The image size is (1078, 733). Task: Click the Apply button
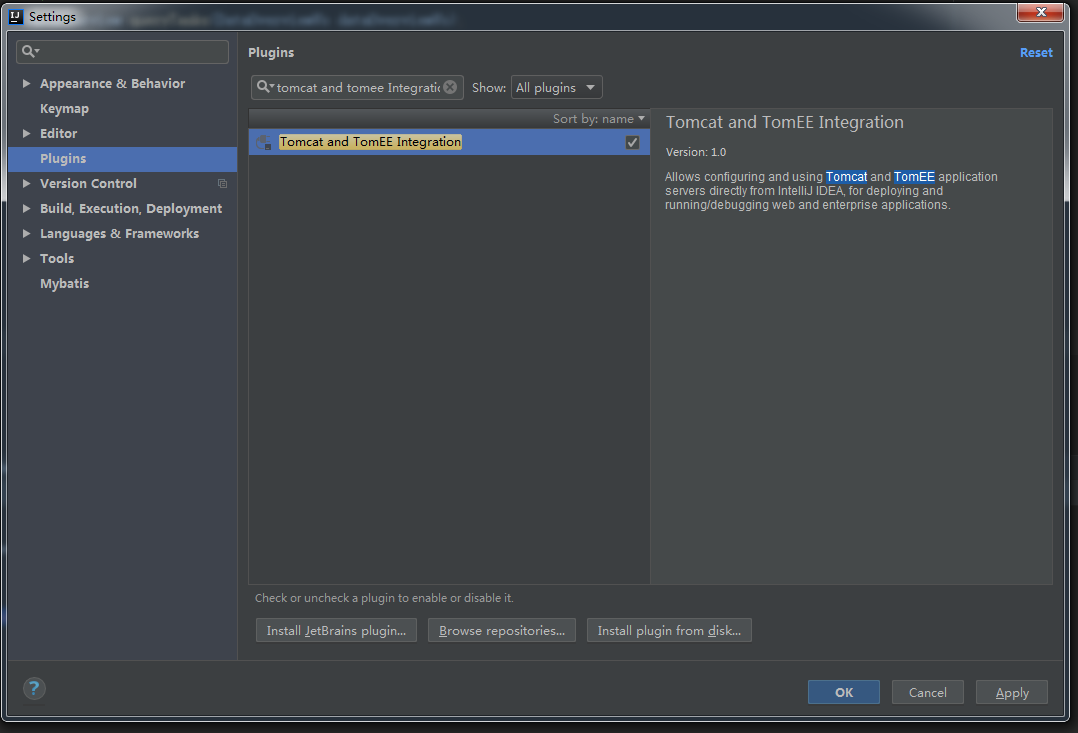tap(1012, 692)
